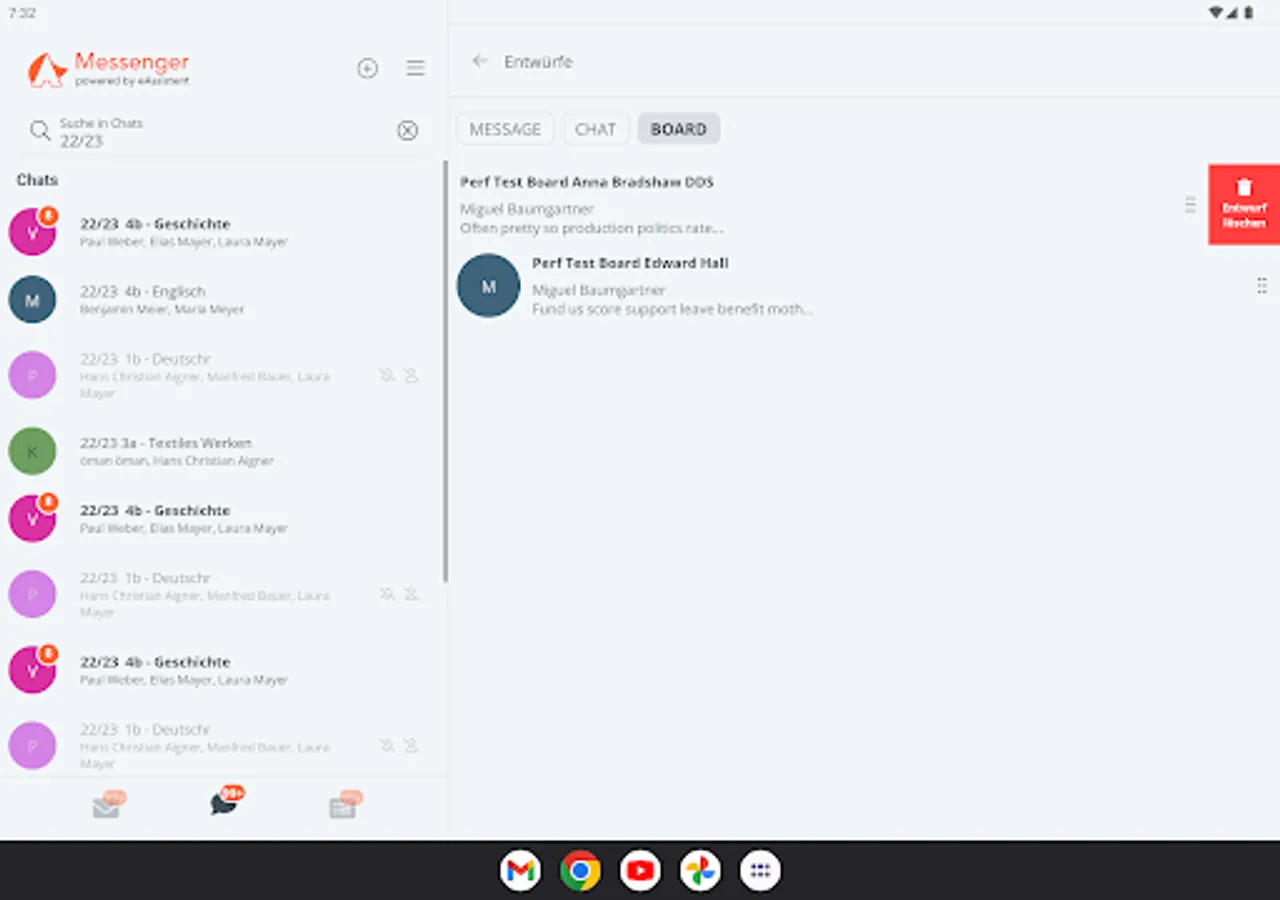The height and width of the screenshot is (900, 1280).
Task: Launch YouTube from the dock
Action: pyautogui.click(x=640, y=870)
